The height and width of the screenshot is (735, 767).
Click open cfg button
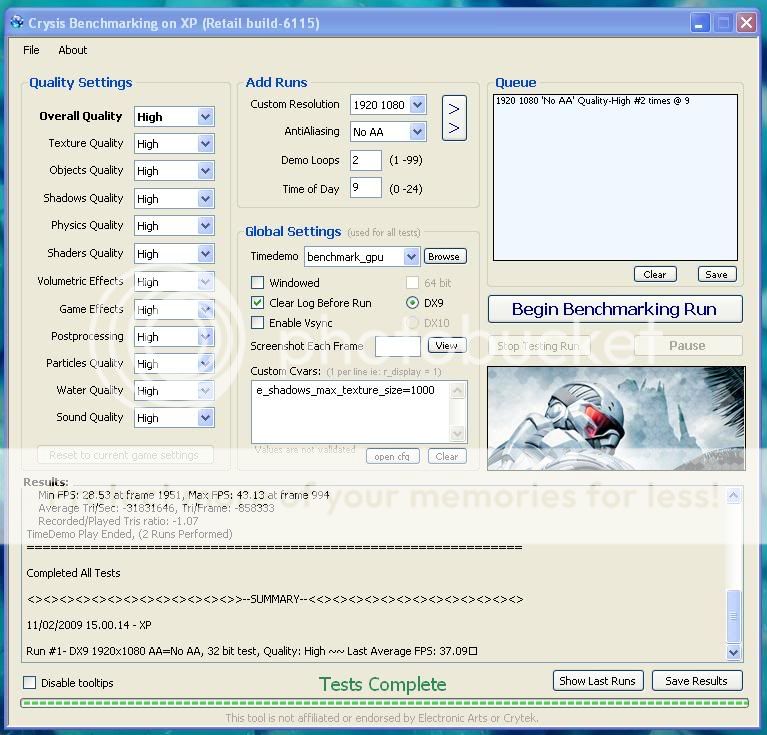pos(392,456)
